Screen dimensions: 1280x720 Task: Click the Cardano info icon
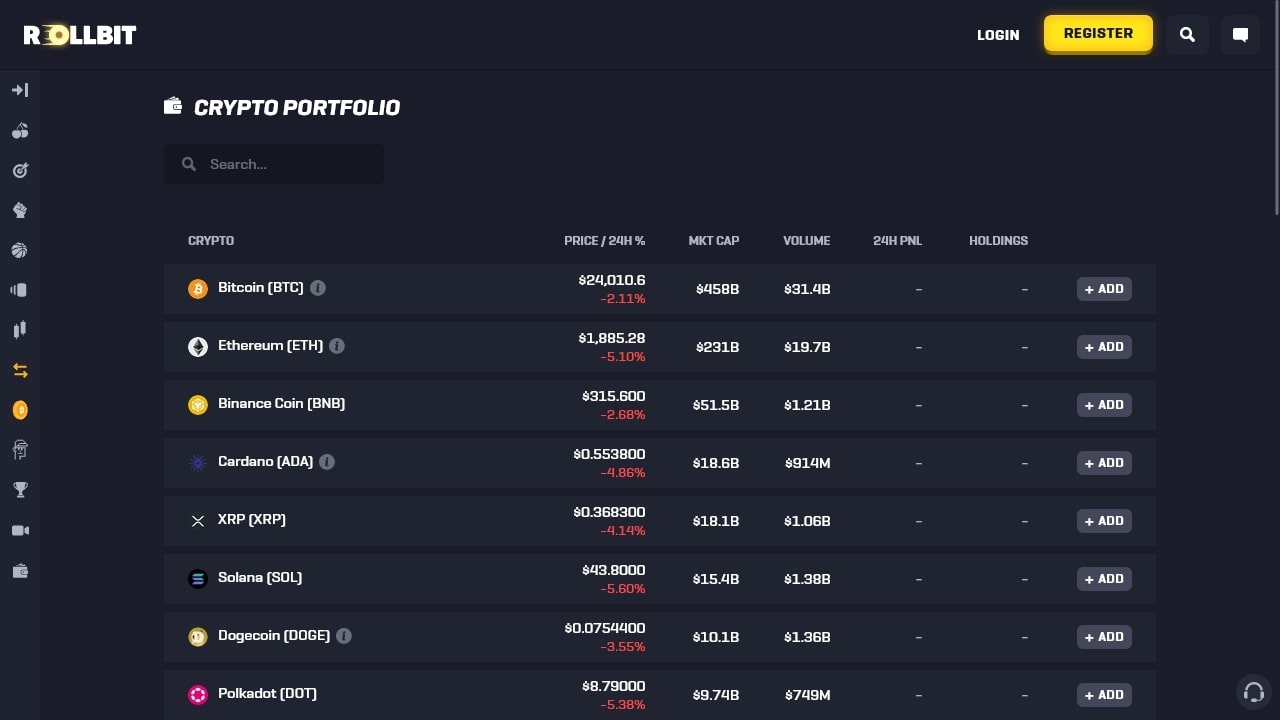point(327,462)
